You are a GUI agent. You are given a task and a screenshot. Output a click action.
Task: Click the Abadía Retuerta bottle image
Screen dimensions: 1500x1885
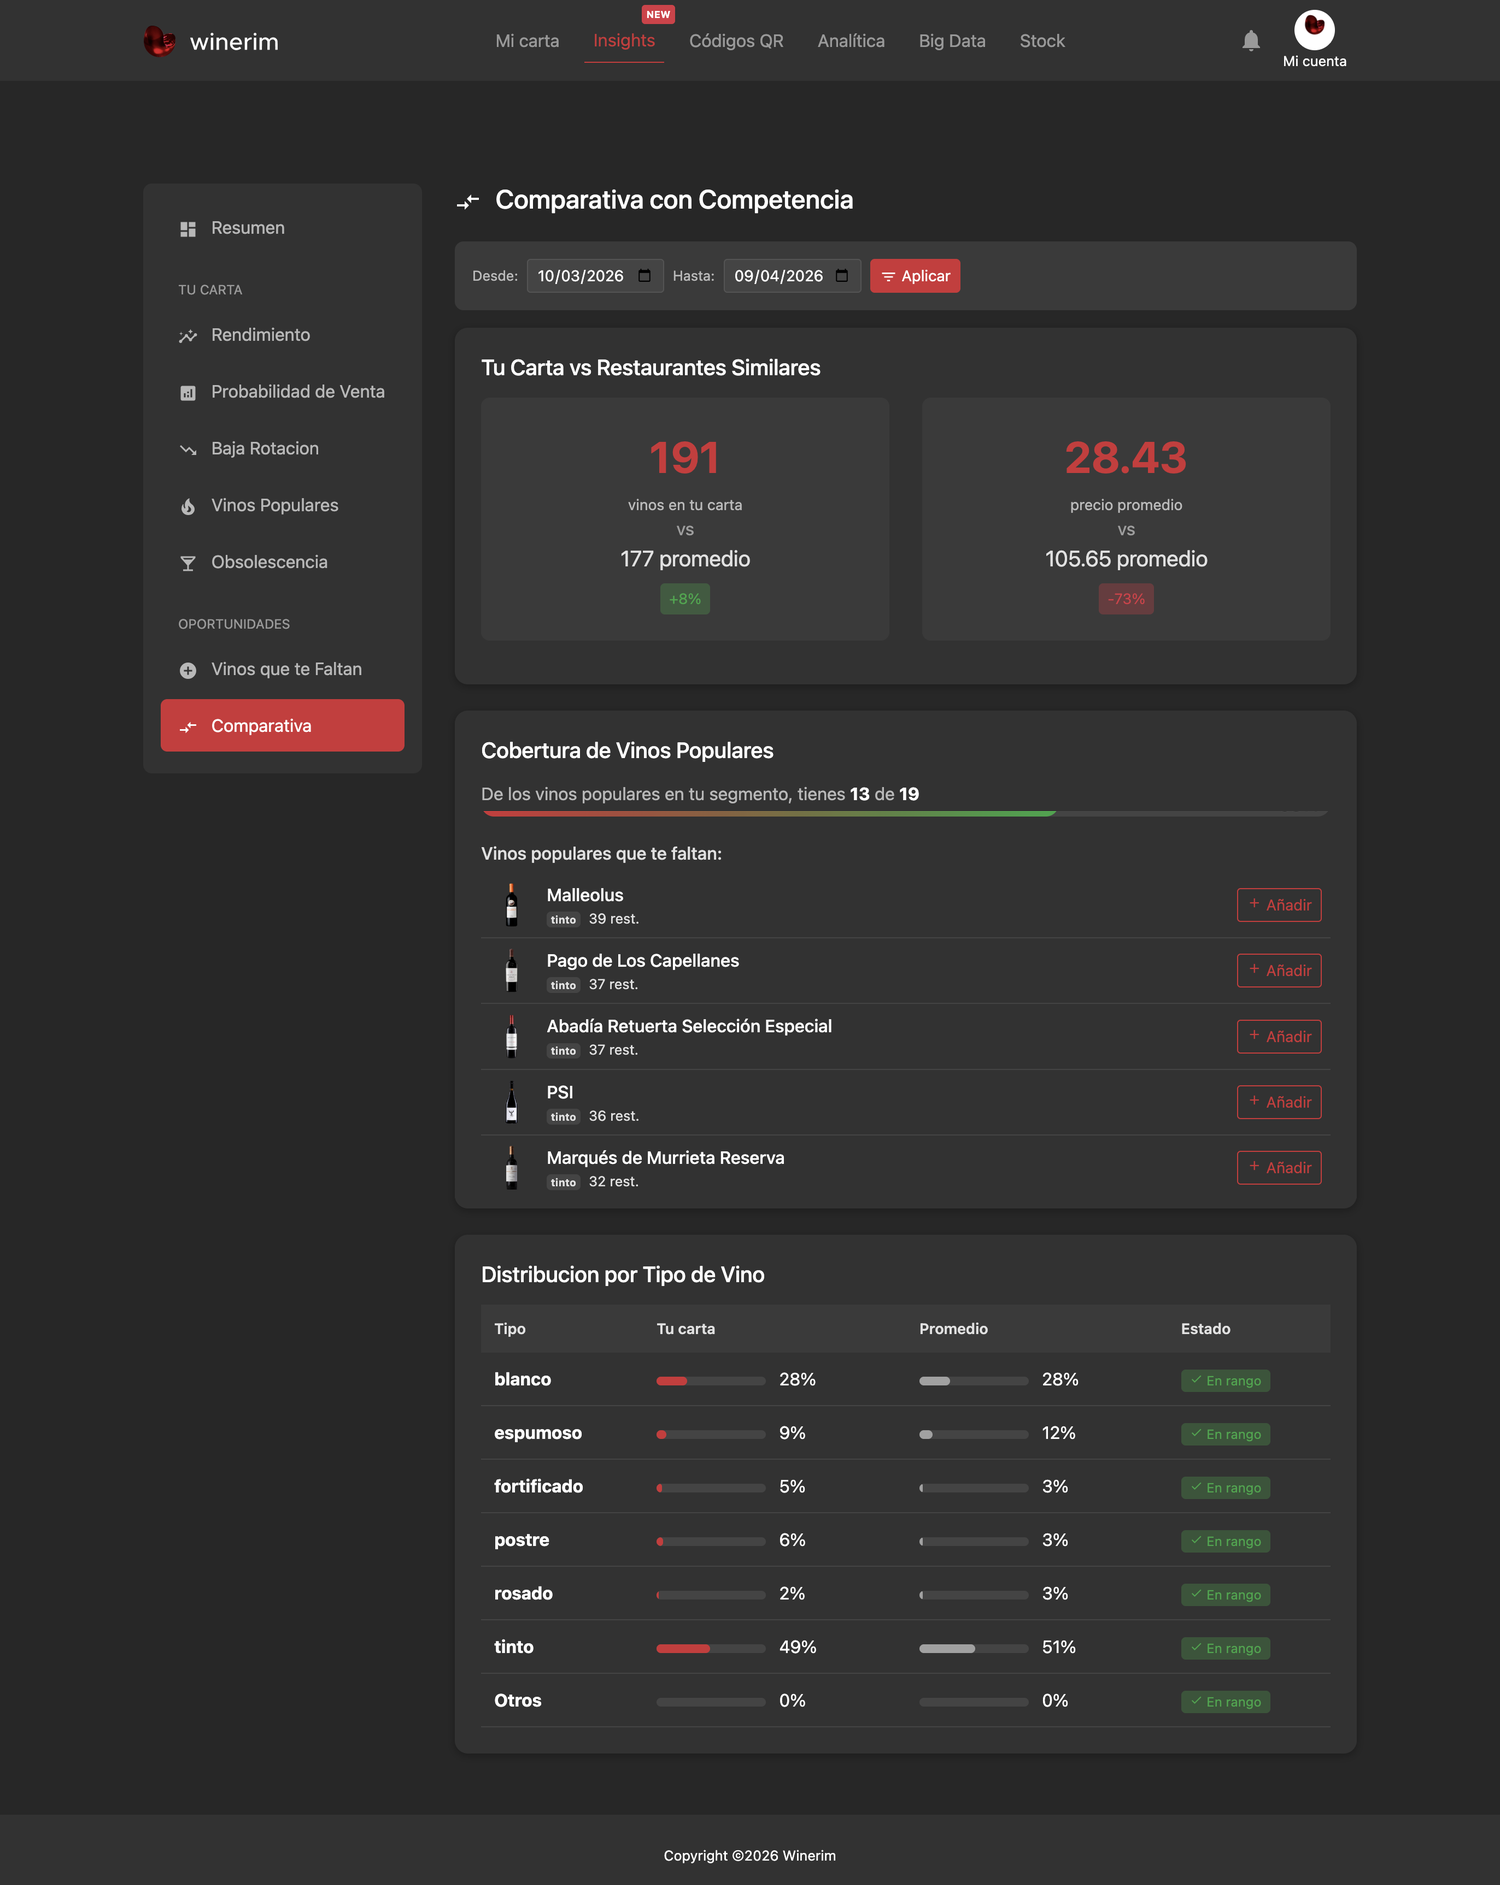[x=512, y=1036]
